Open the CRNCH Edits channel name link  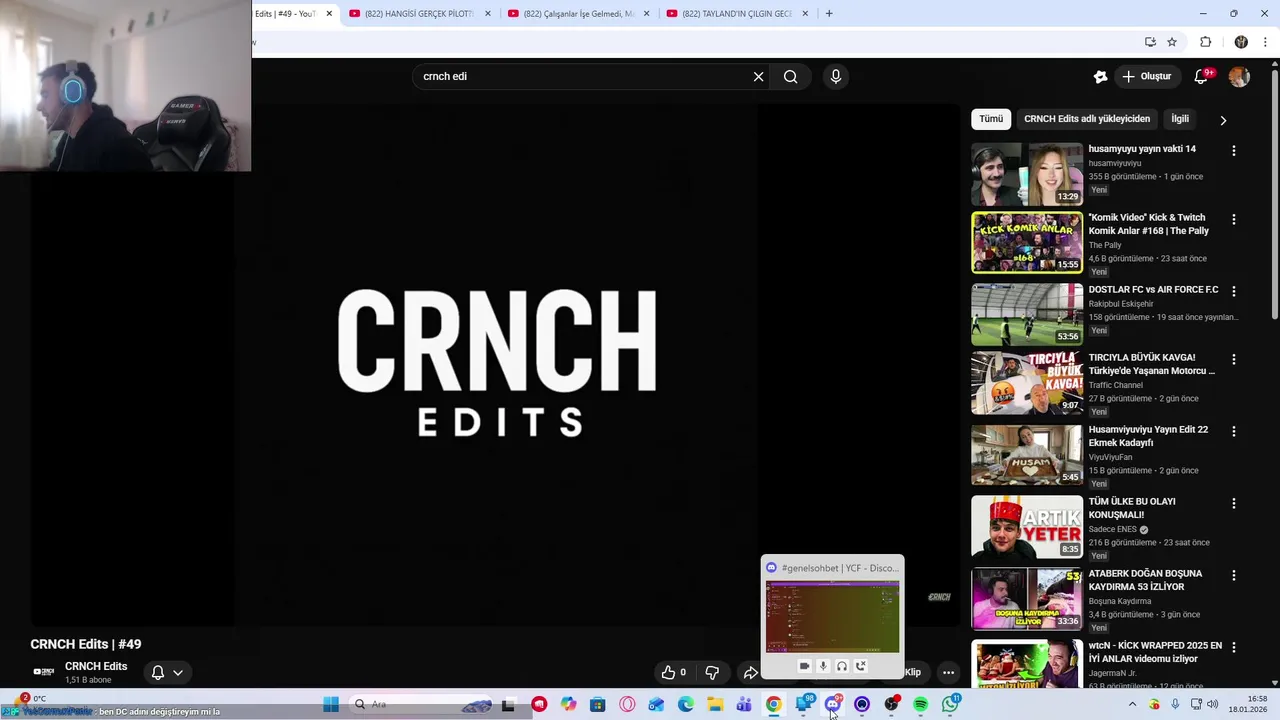[x=96, y=667]
